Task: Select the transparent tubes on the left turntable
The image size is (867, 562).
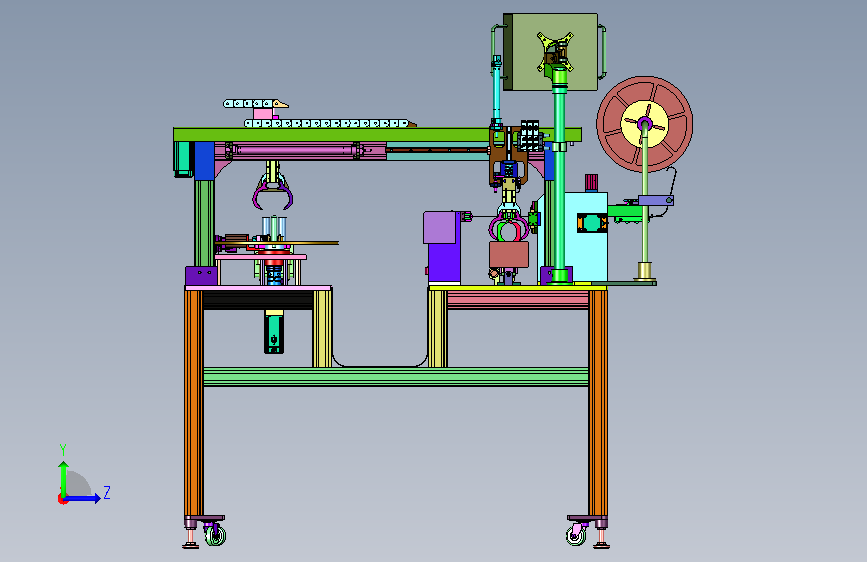Action: pyautogui.click(x=274, y=227)
